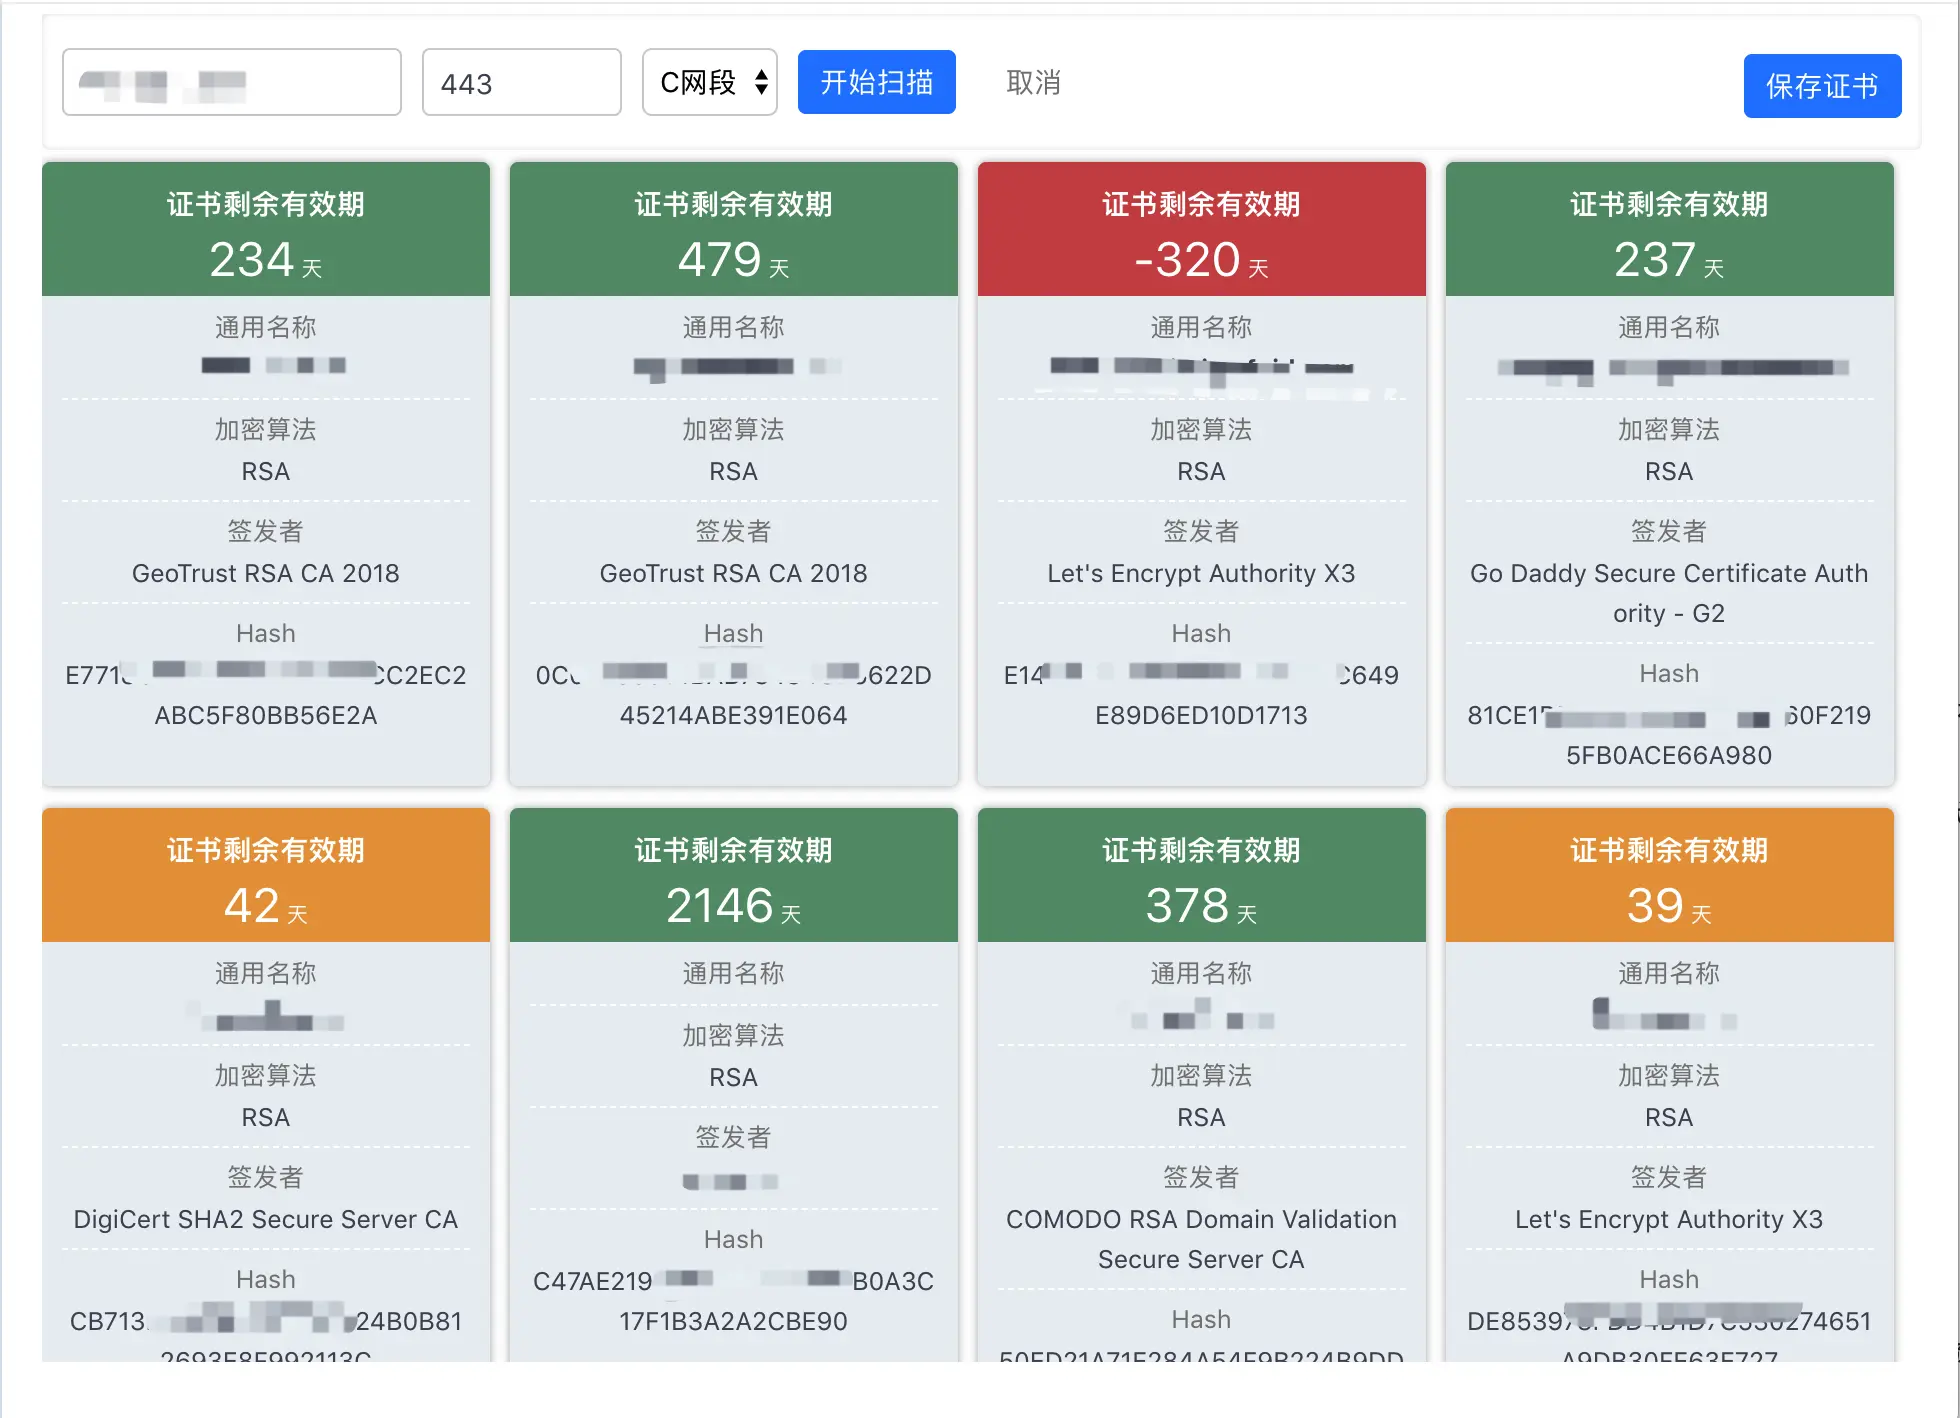Viewport: 1960px width, 1418px height.
Task: Click hash line E89D6ED10D1713
Action: (x=1201, y=715)
